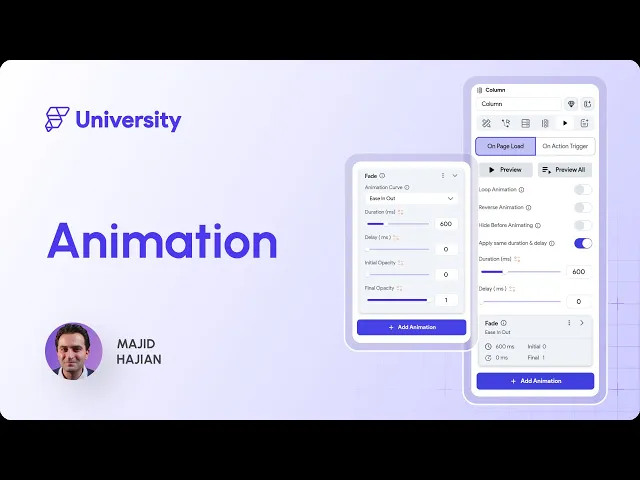The width and height of the screenshot is (640, 480).
Task: Adjust Duration slider in expanded Fade card
Action: click(x=398, y=224)
